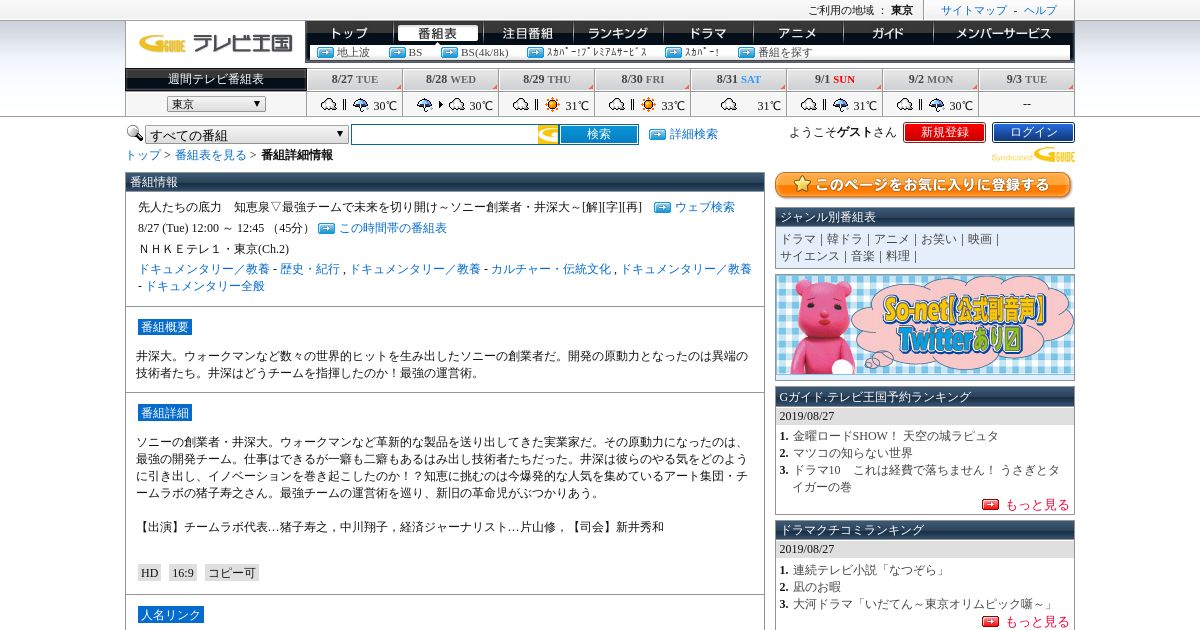The width and height of the screenshot is (1200, 630).
Task: Open ドキュメンタリー全般 genre link
Action: tap(205, 286)
